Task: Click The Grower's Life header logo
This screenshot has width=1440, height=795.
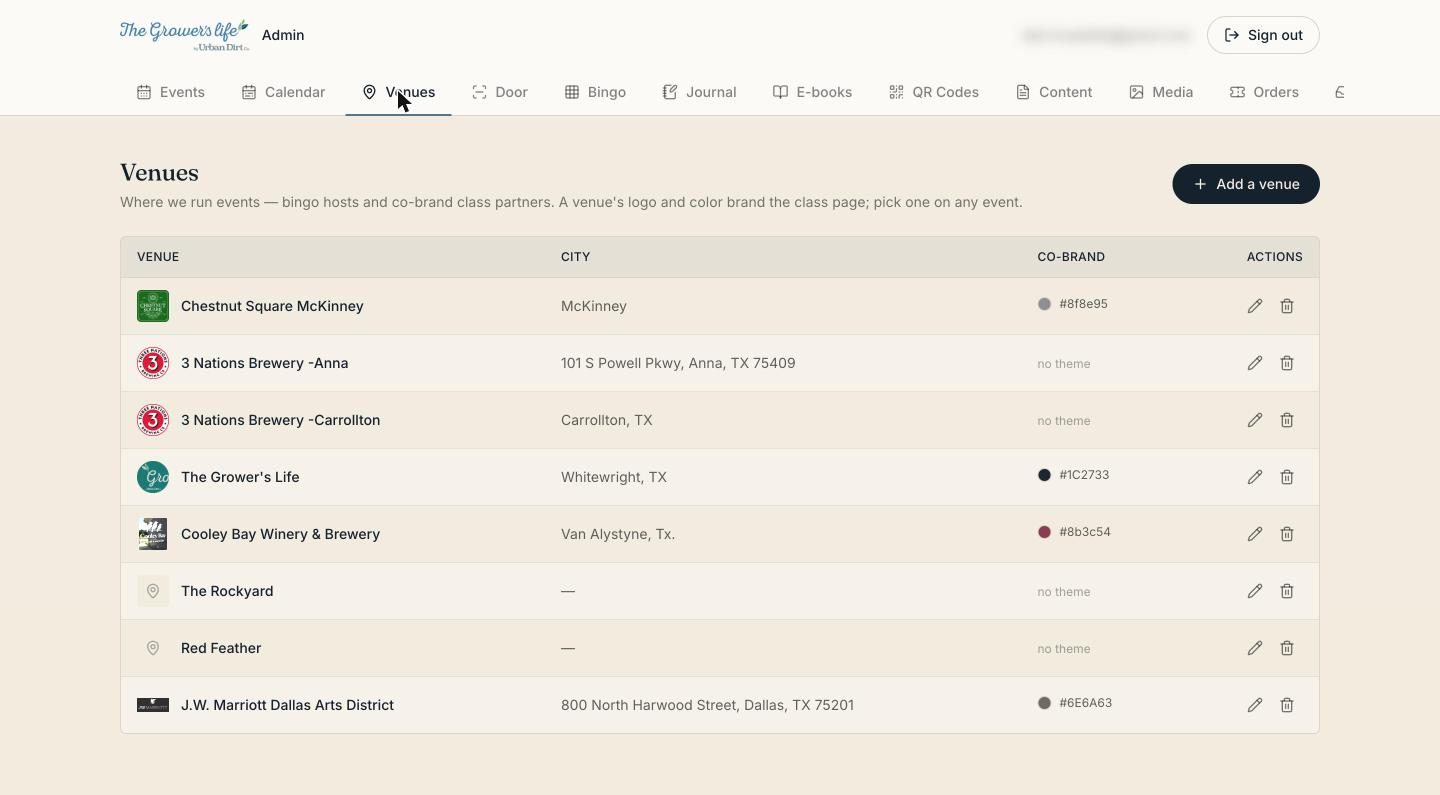Action: [184, 35]
